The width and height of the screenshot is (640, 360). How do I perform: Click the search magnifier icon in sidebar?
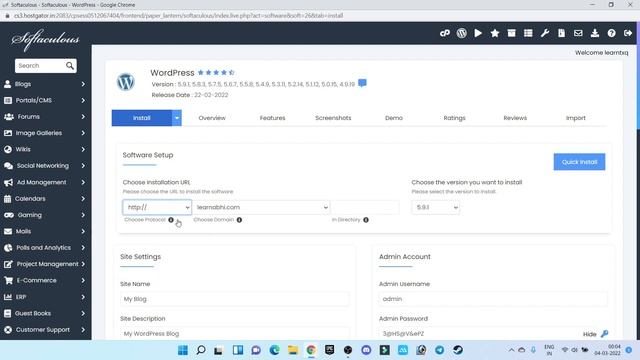(70, 65)
